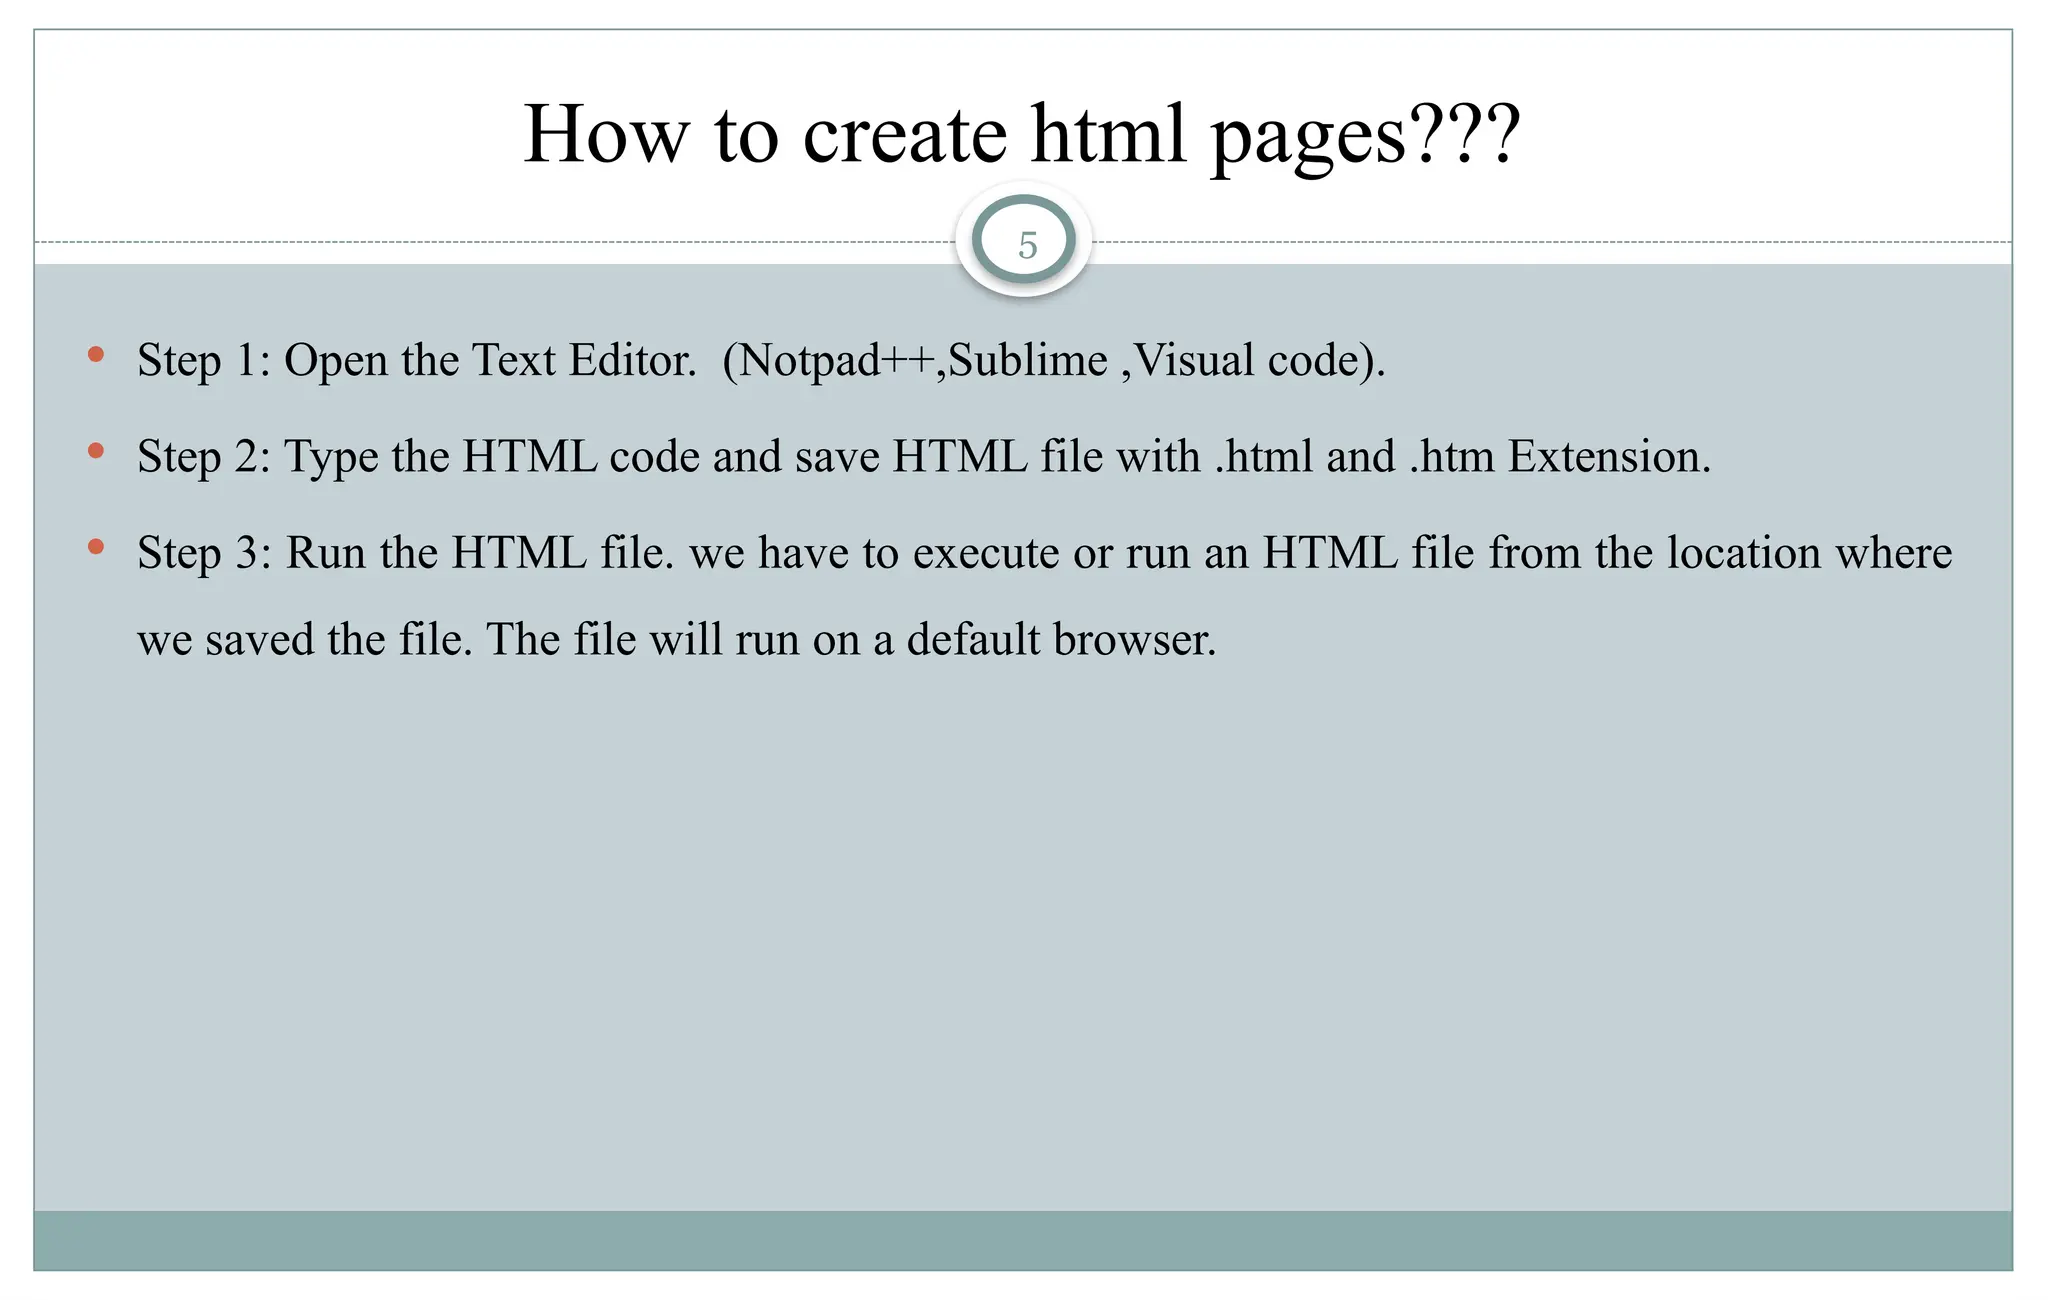Viewport: 2048px width, 1300px height.
Task: Click the second orange bullet point
Action: click(x=96, y=451)
